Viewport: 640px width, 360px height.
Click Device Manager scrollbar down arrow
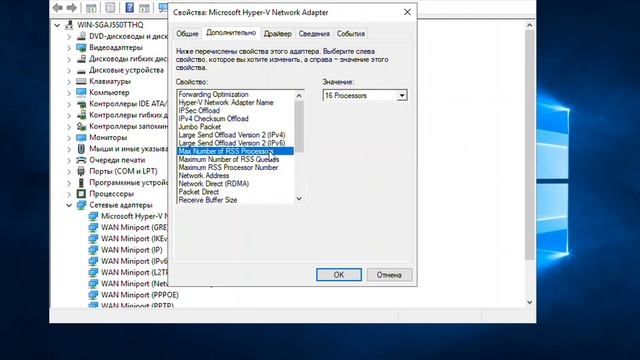529,302
